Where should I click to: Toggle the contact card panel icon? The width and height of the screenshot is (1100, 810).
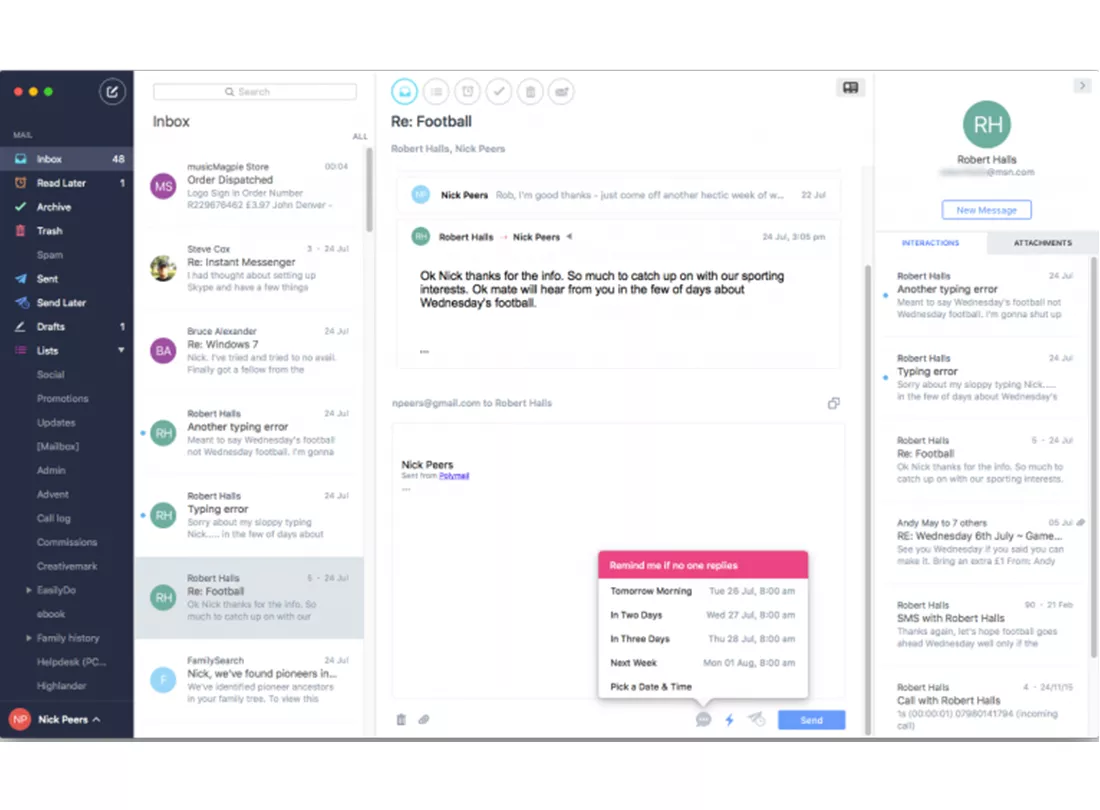[850, 87]
